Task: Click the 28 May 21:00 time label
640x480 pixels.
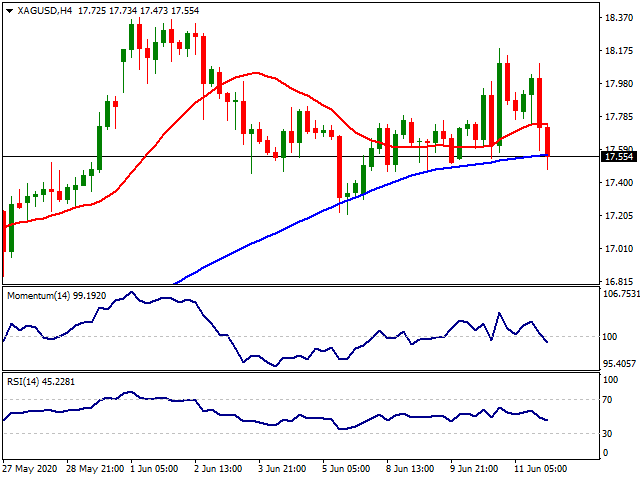Action: [95, 469]
